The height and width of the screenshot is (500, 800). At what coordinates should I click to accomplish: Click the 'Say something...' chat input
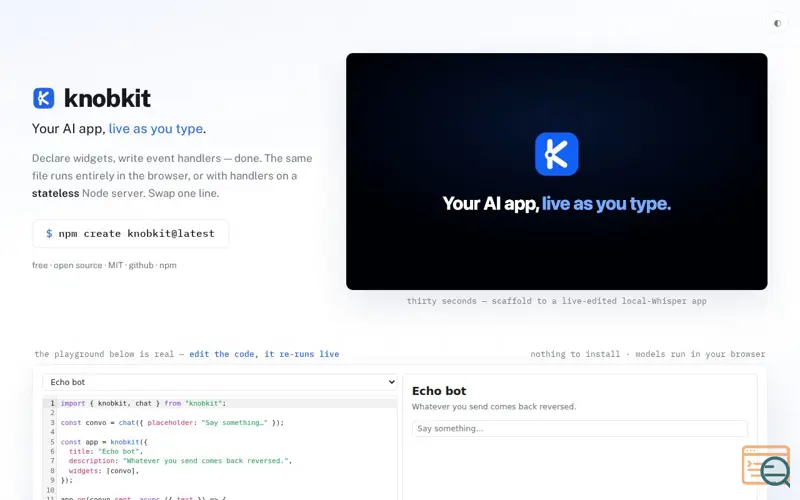point(580,429)
